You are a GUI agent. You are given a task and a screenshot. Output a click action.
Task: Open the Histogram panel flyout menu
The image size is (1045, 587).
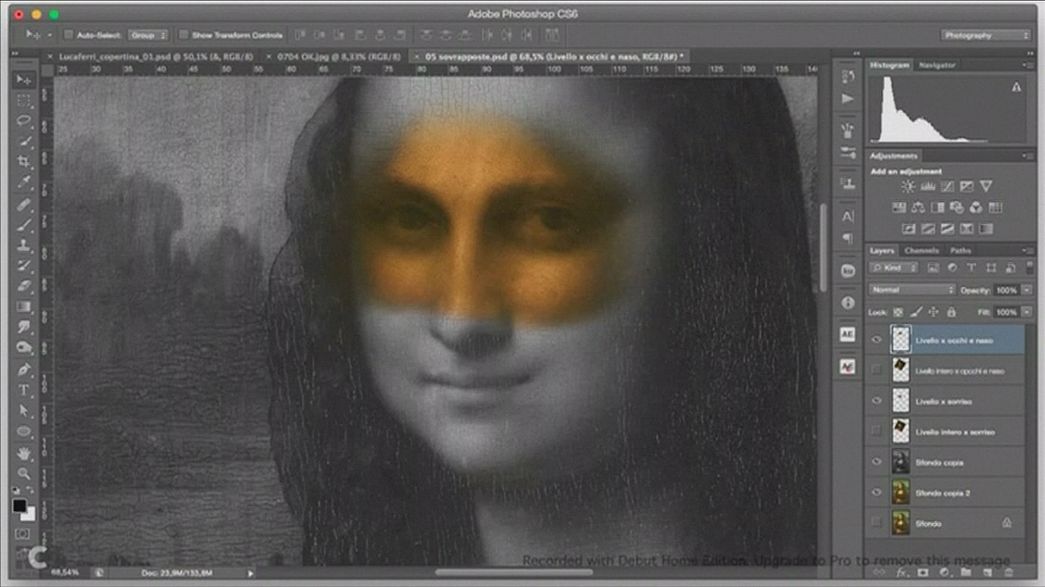[x=1027, y=65]
